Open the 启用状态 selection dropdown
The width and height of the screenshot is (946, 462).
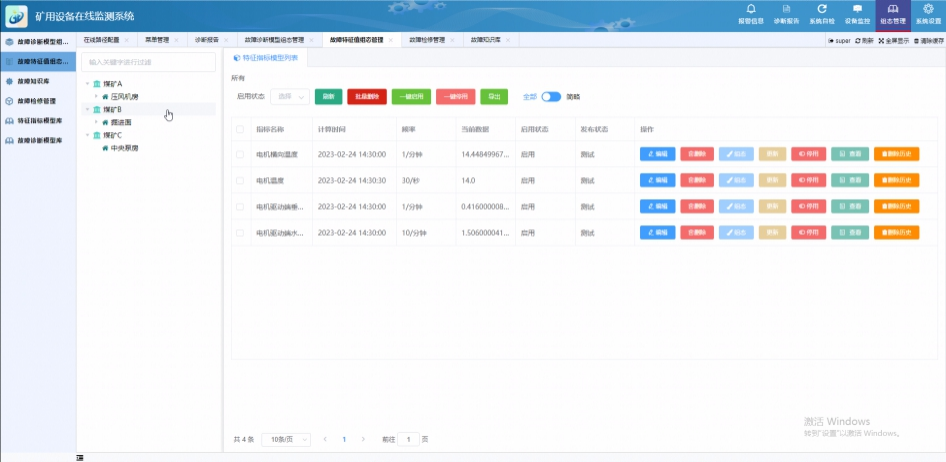tap(289, 97)
